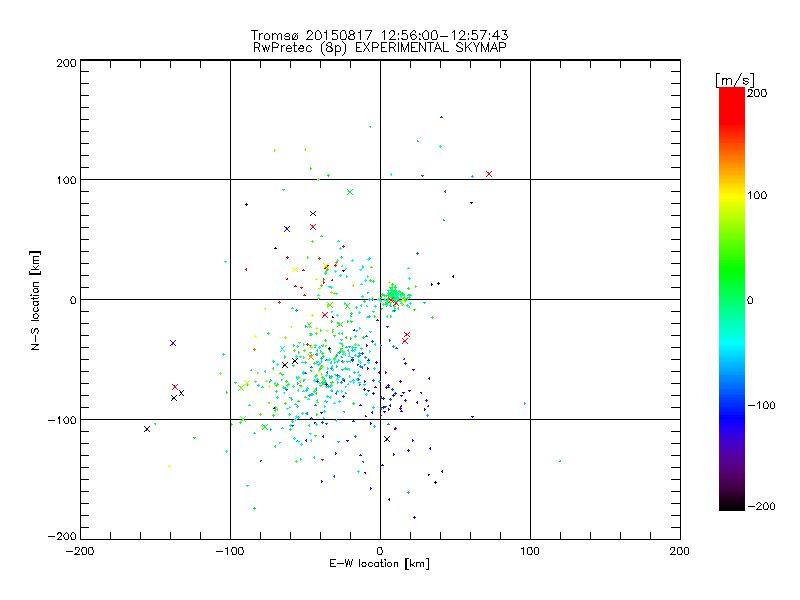Click N-S axis tick label '-100'
The image size is (800, 600).
(62, 420)
